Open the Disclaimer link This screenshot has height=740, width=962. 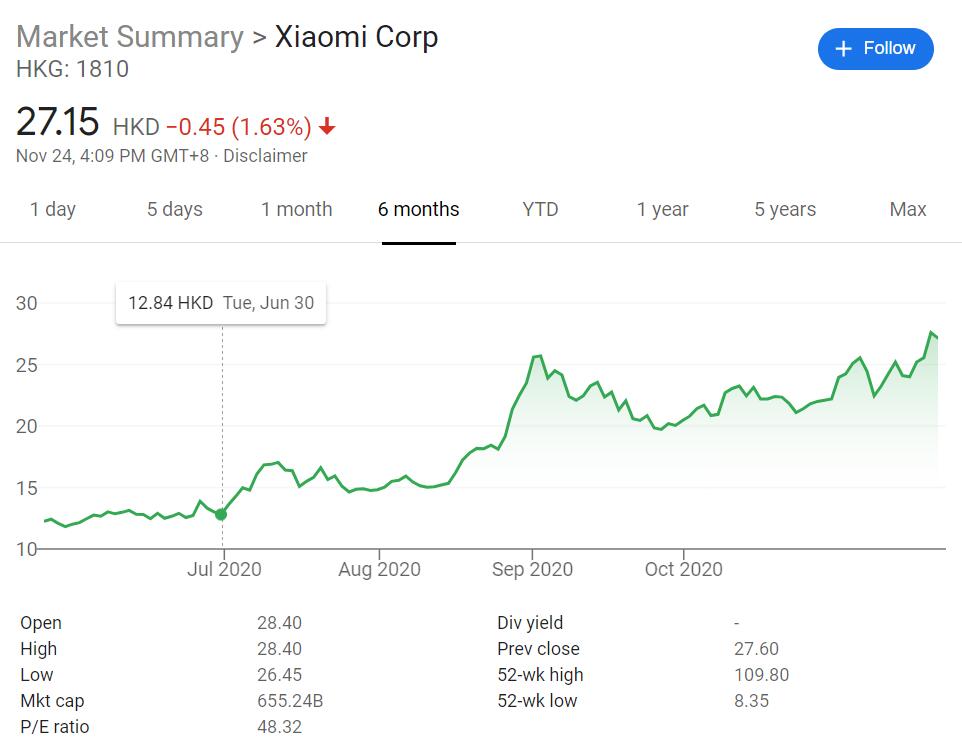(268, 156)
